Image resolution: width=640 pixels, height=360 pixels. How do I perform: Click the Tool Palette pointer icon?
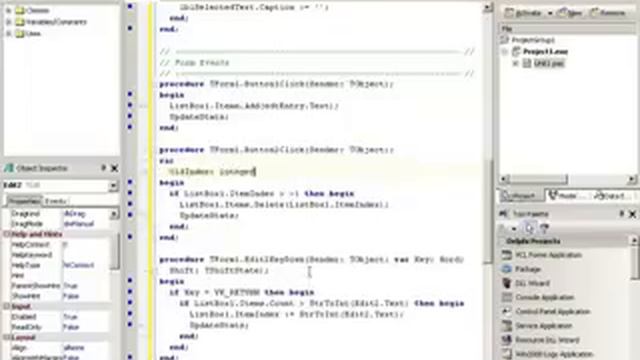(529, 228)
